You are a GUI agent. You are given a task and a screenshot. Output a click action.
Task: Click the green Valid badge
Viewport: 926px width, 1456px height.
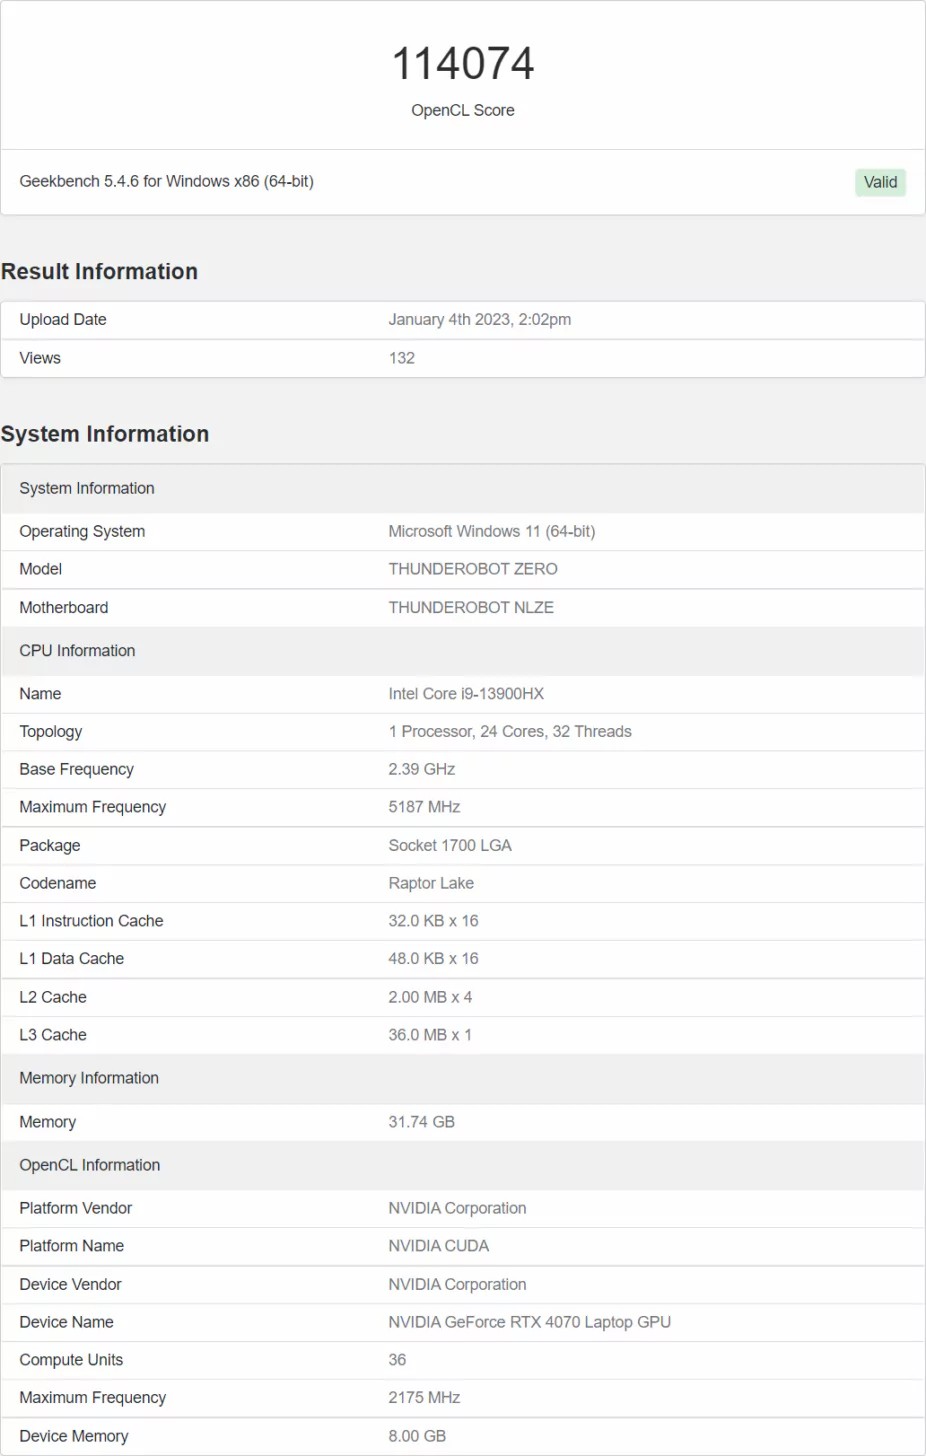click(880, 182)
